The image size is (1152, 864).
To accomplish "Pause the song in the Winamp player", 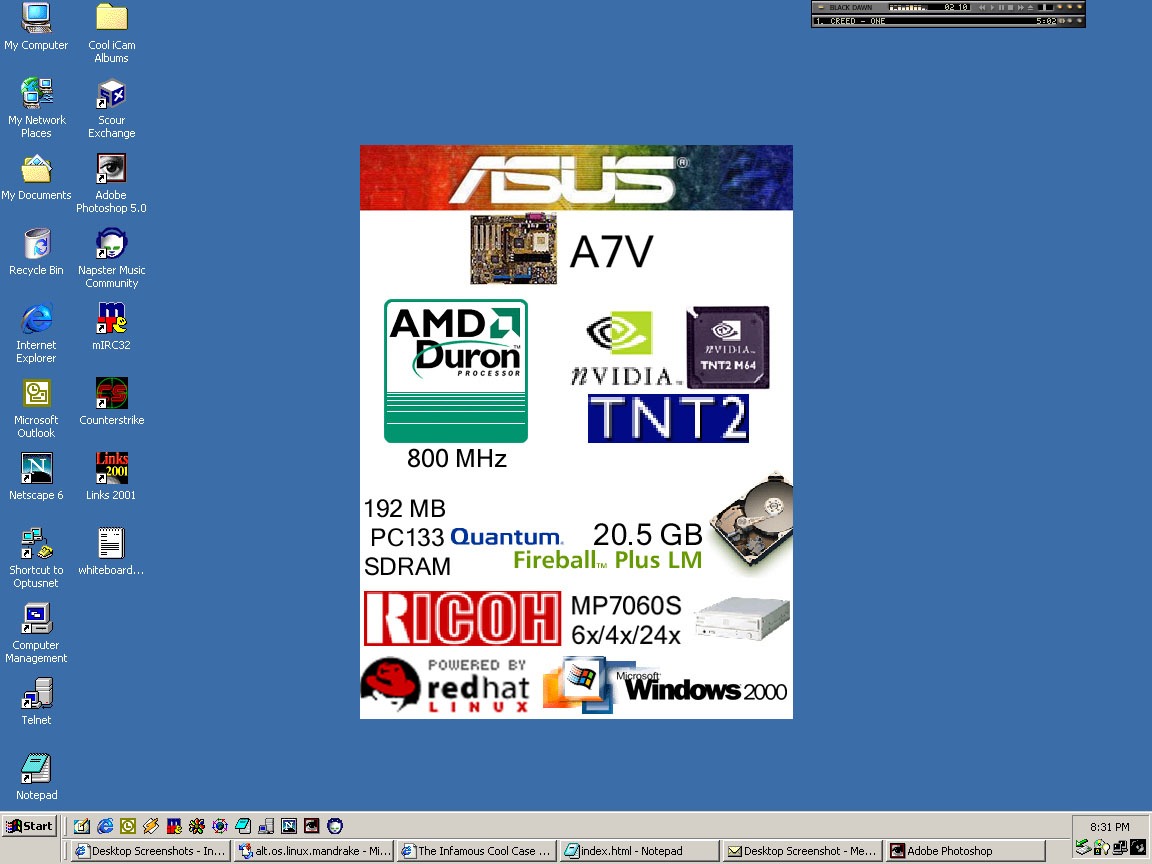I will click(x=1002, y=7).
